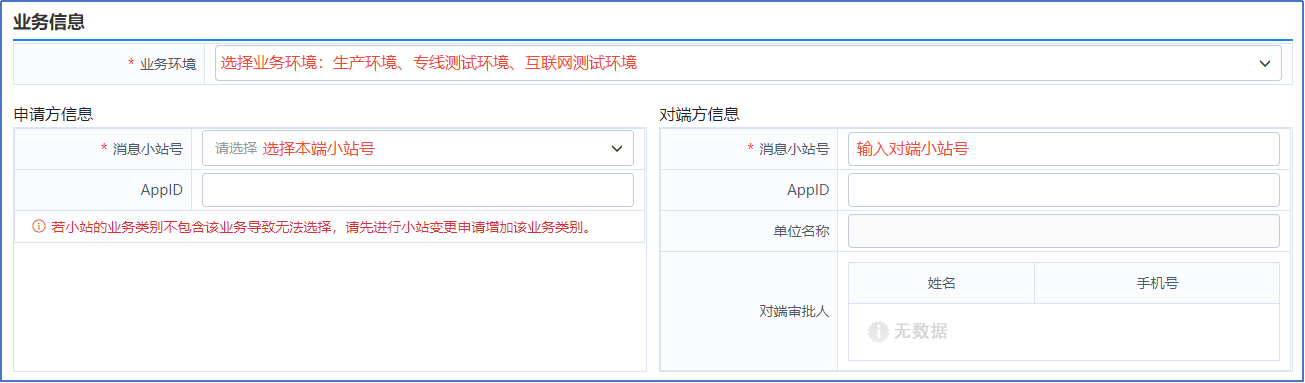Open the 业务环境 dropdown field

tap(748, 63)
